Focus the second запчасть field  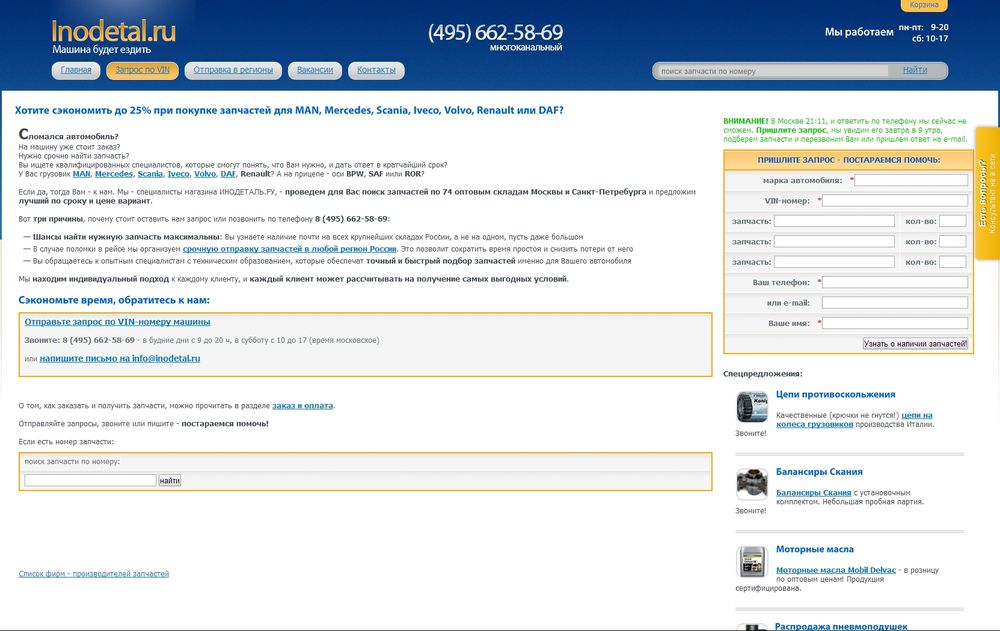pyautogui.click(x=834, y=242)
